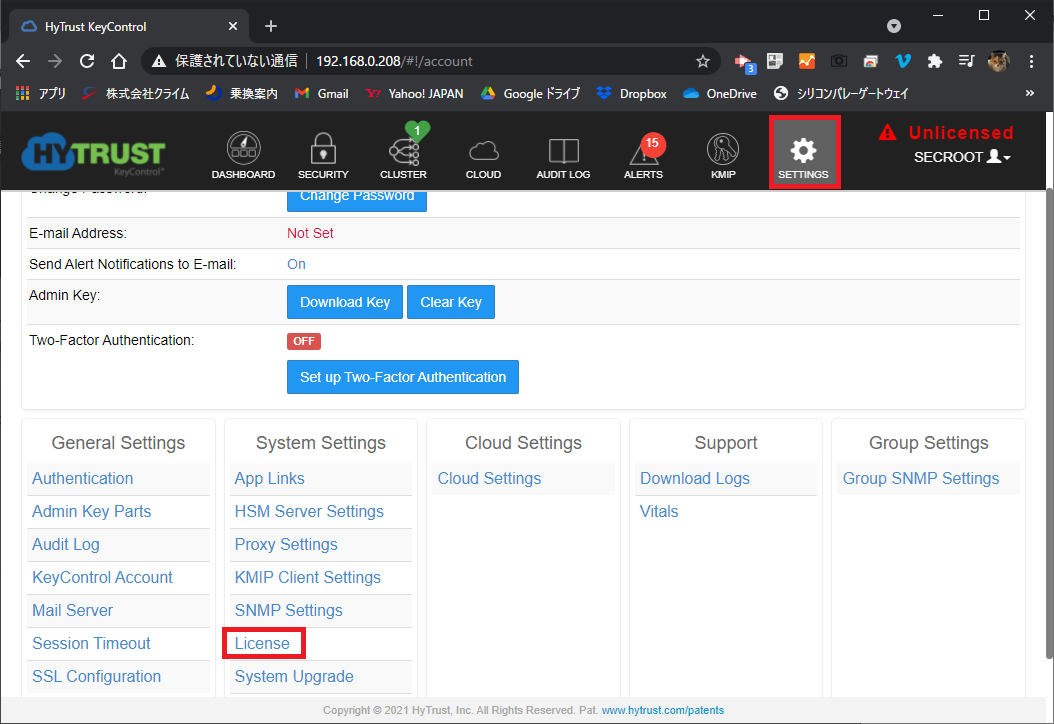Click the Clear Key button
The image size is (1054, 724).
point(451,302)
